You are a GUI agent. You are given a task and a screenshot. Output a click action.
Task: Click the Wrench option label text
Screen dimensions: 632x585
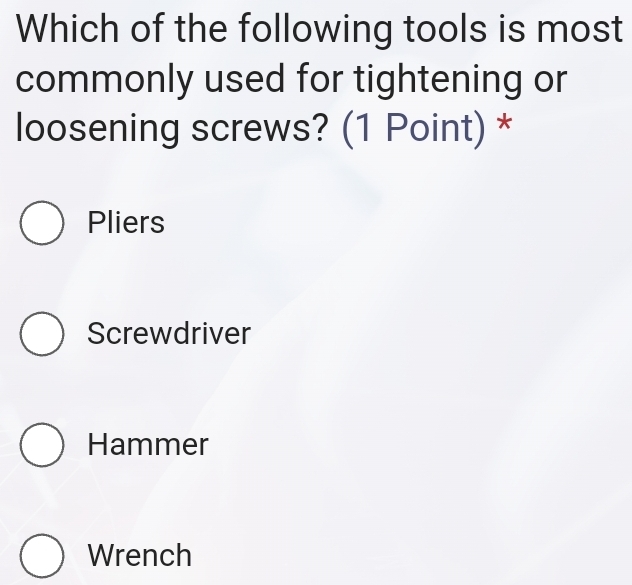[139, 555]
